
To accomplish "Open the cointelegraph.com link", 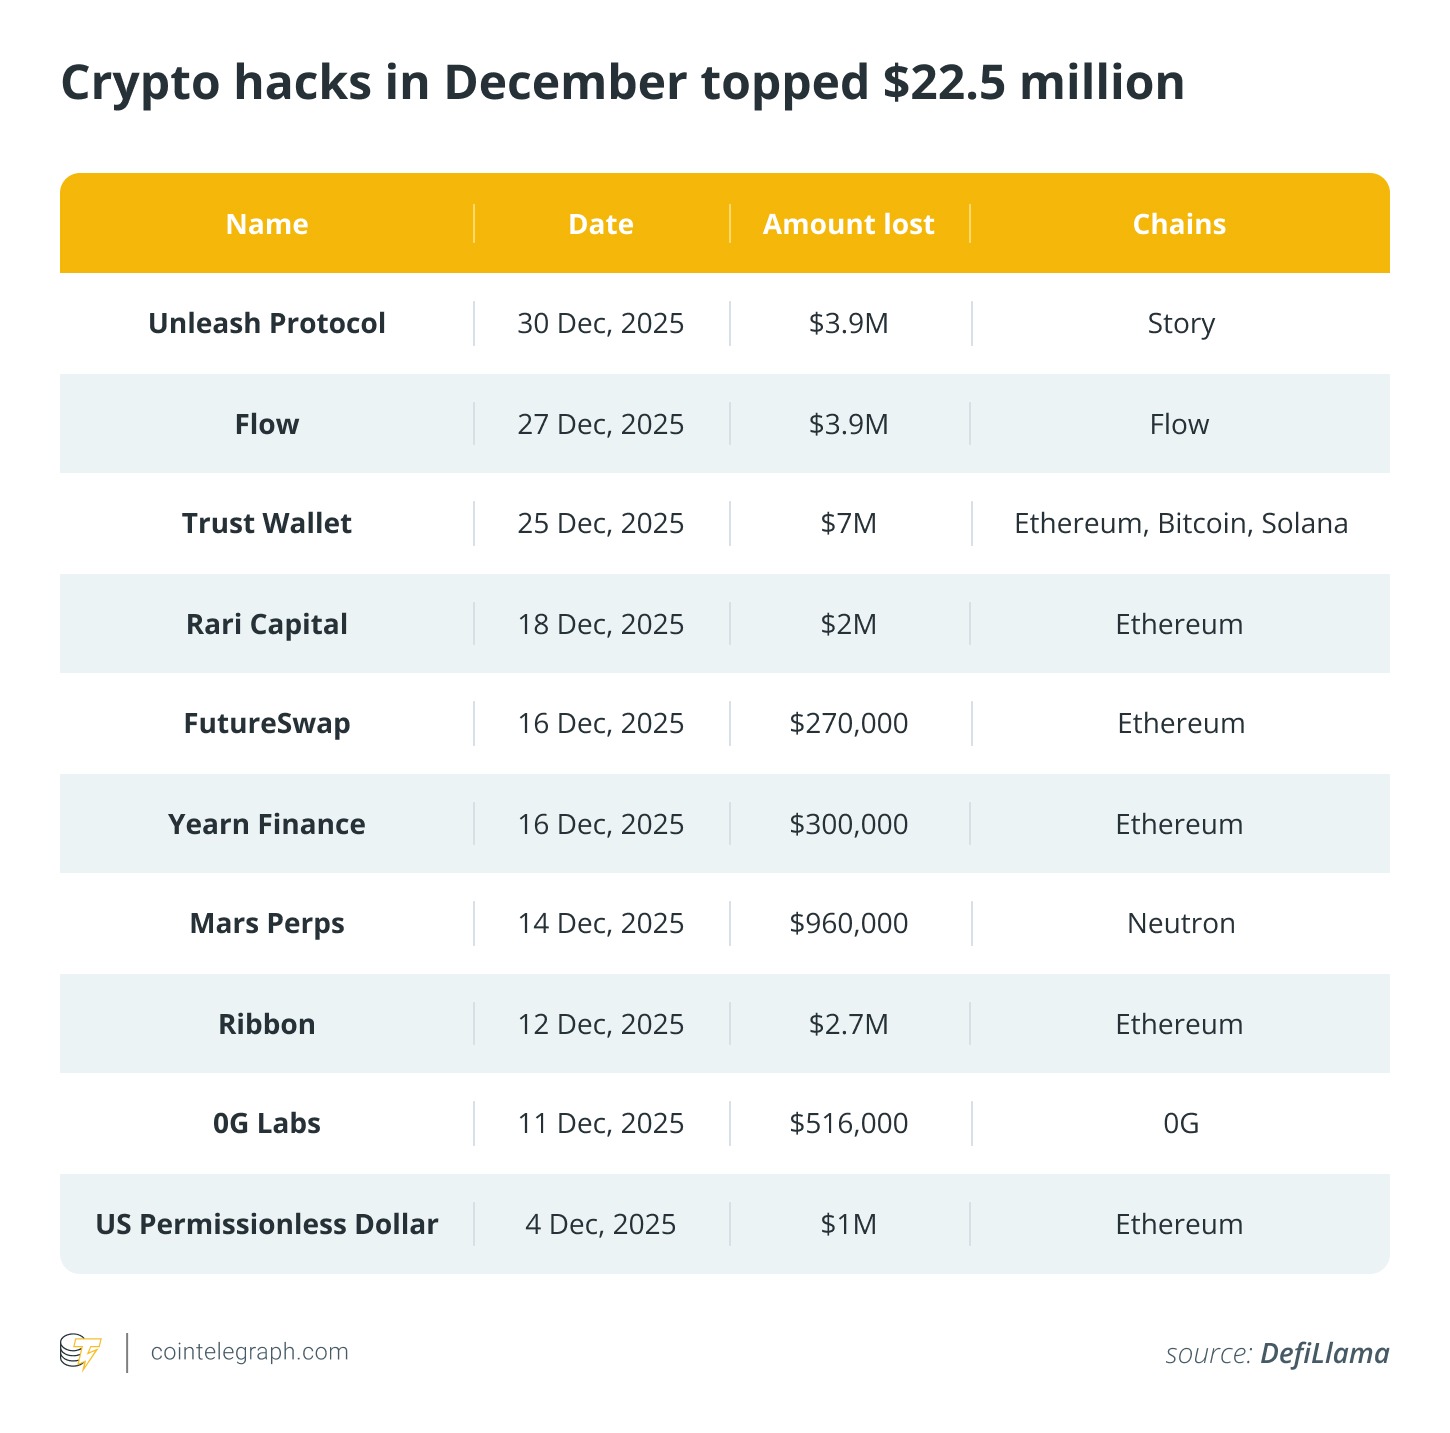I will [249, 1352].
